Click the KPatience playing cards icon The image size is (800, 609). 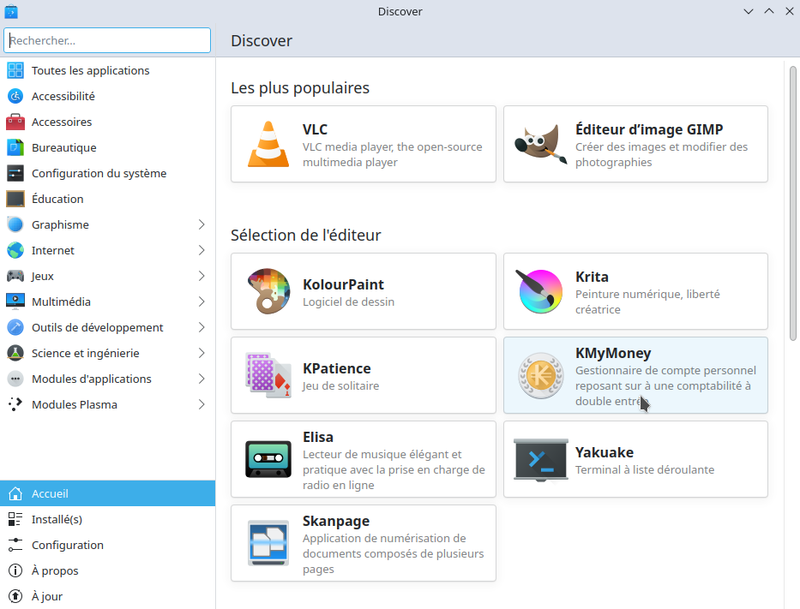(x=268, y=375)
